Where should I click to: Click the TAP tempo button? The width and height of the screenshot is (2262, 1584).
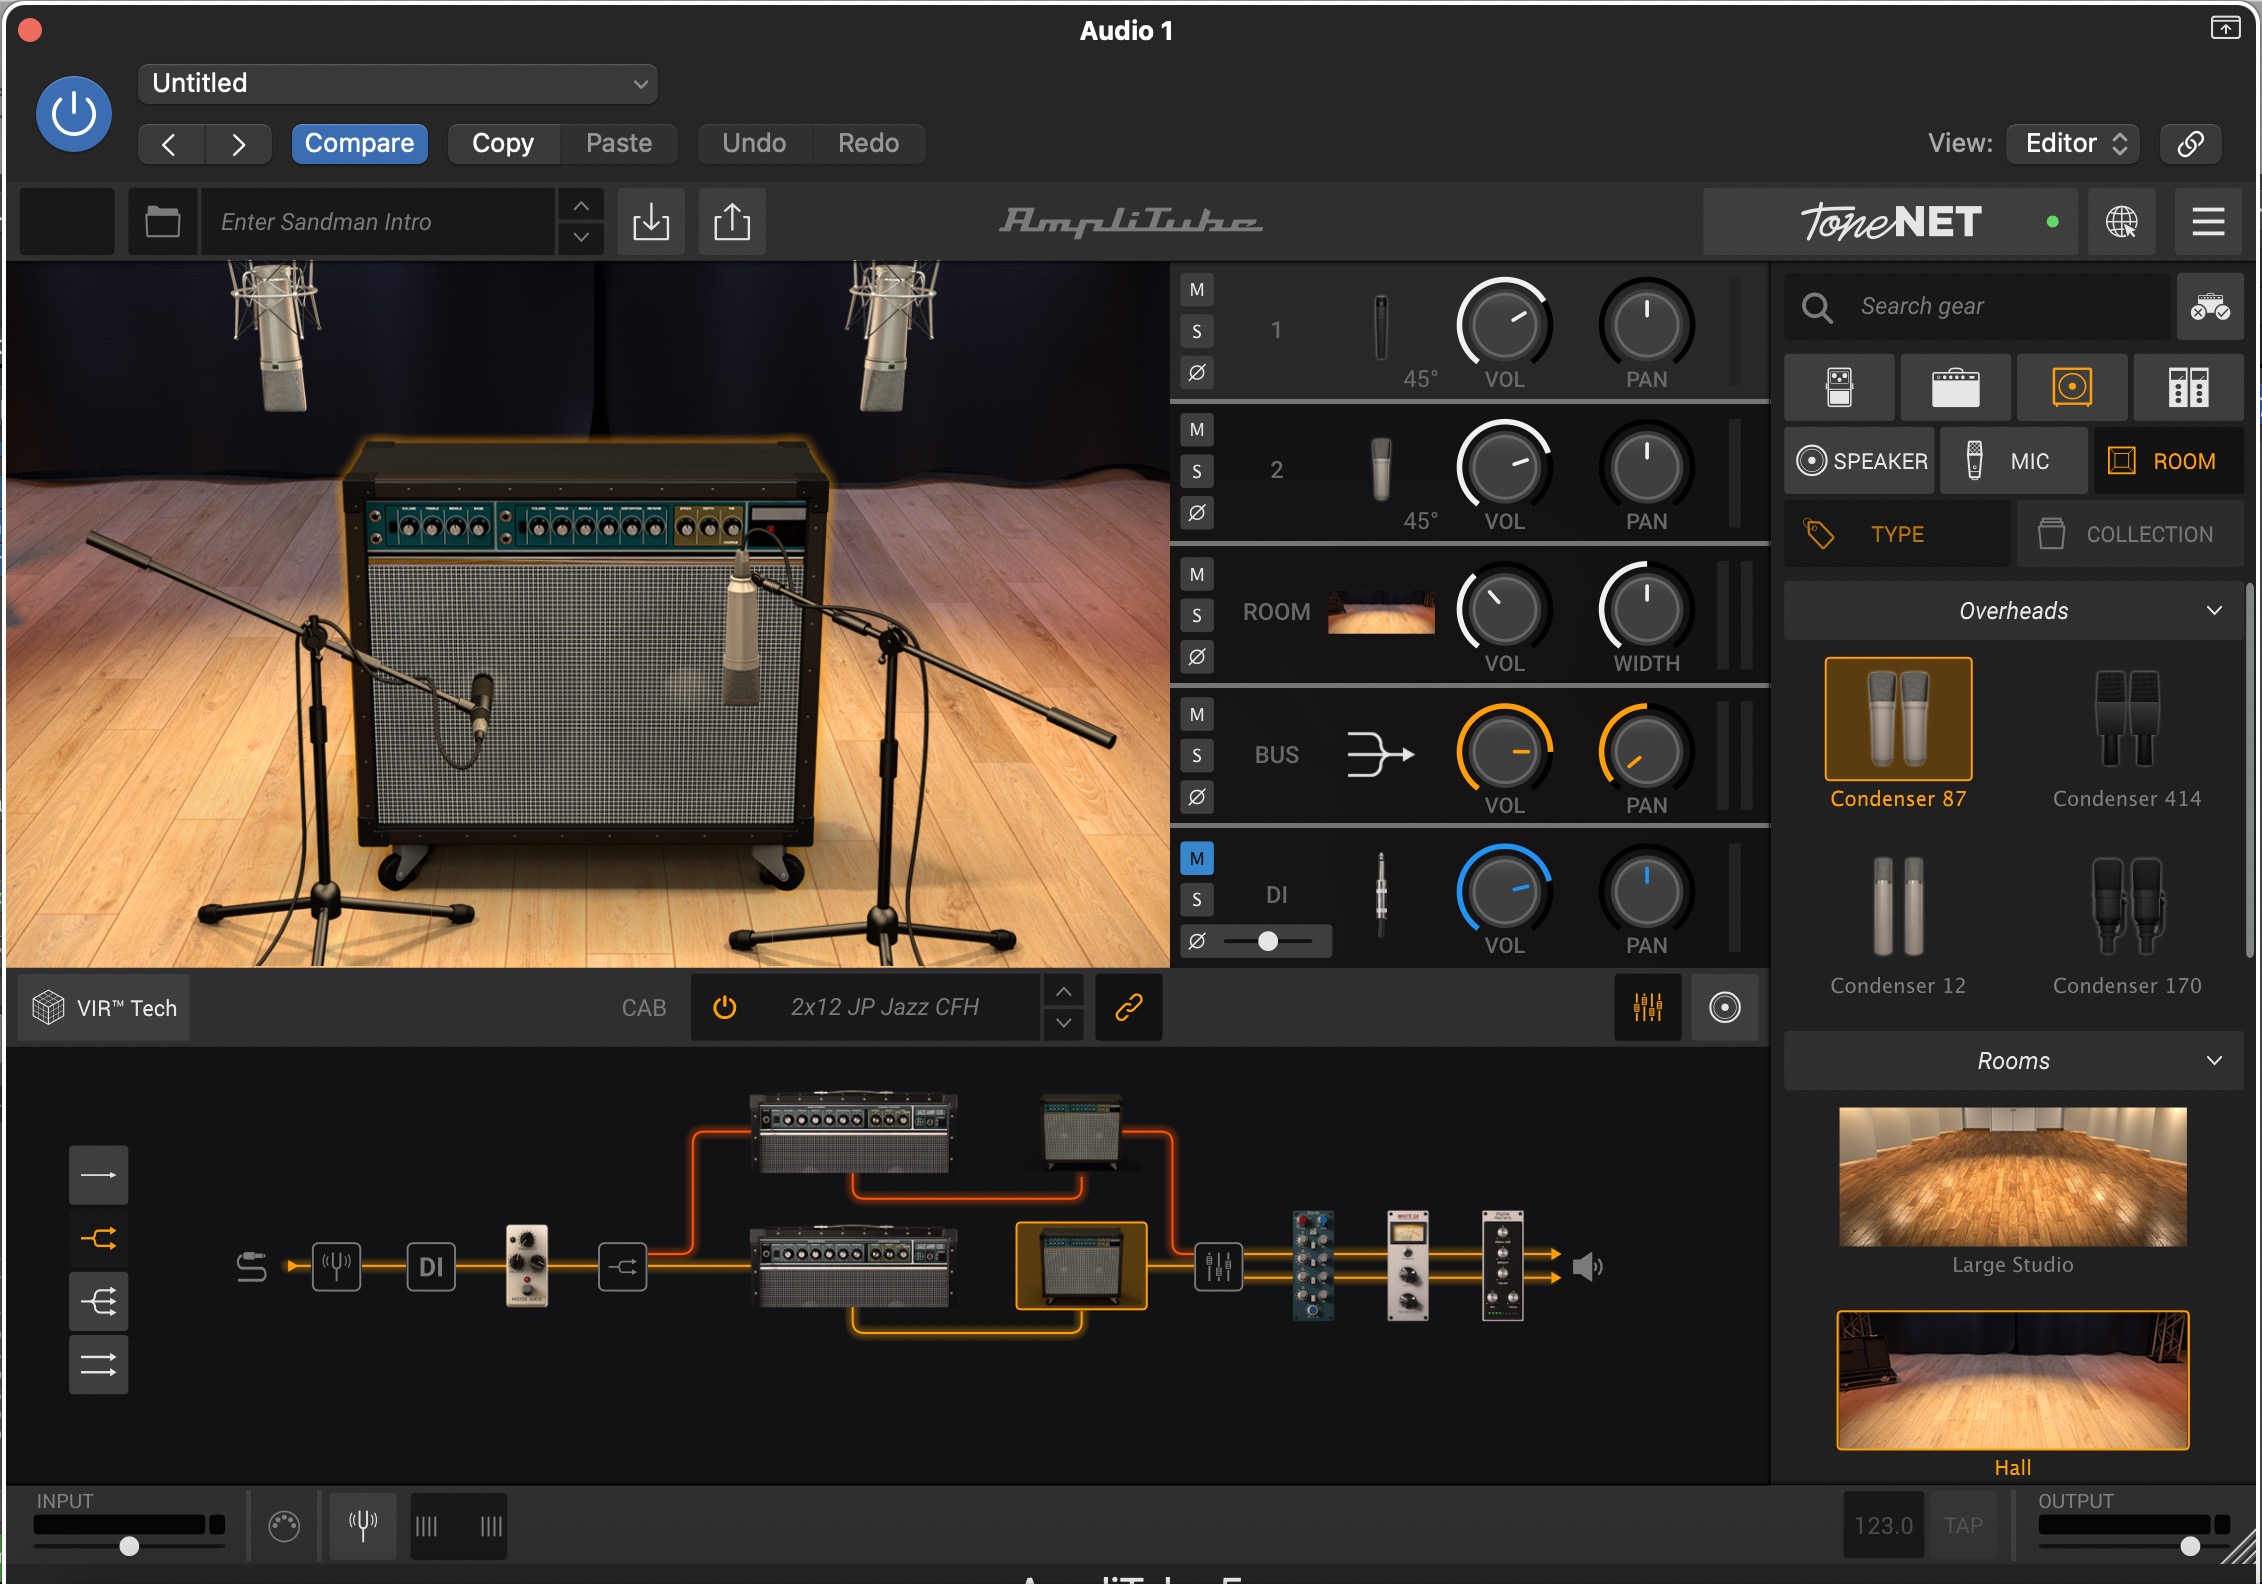[x=1963, y=1525]
